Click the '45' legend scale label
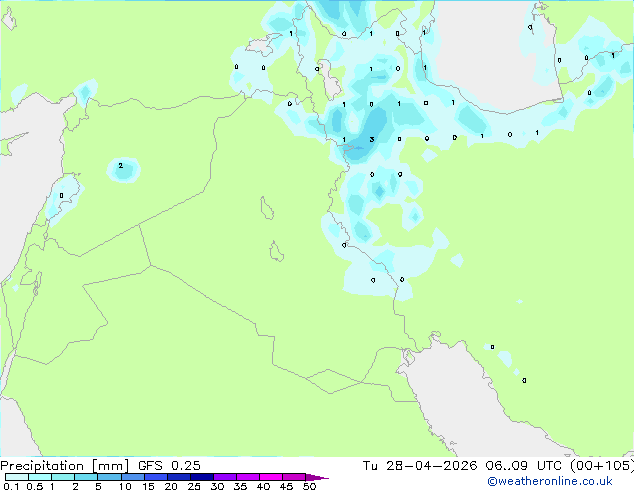Screen dimensions: 634x490 pos(286,486)
